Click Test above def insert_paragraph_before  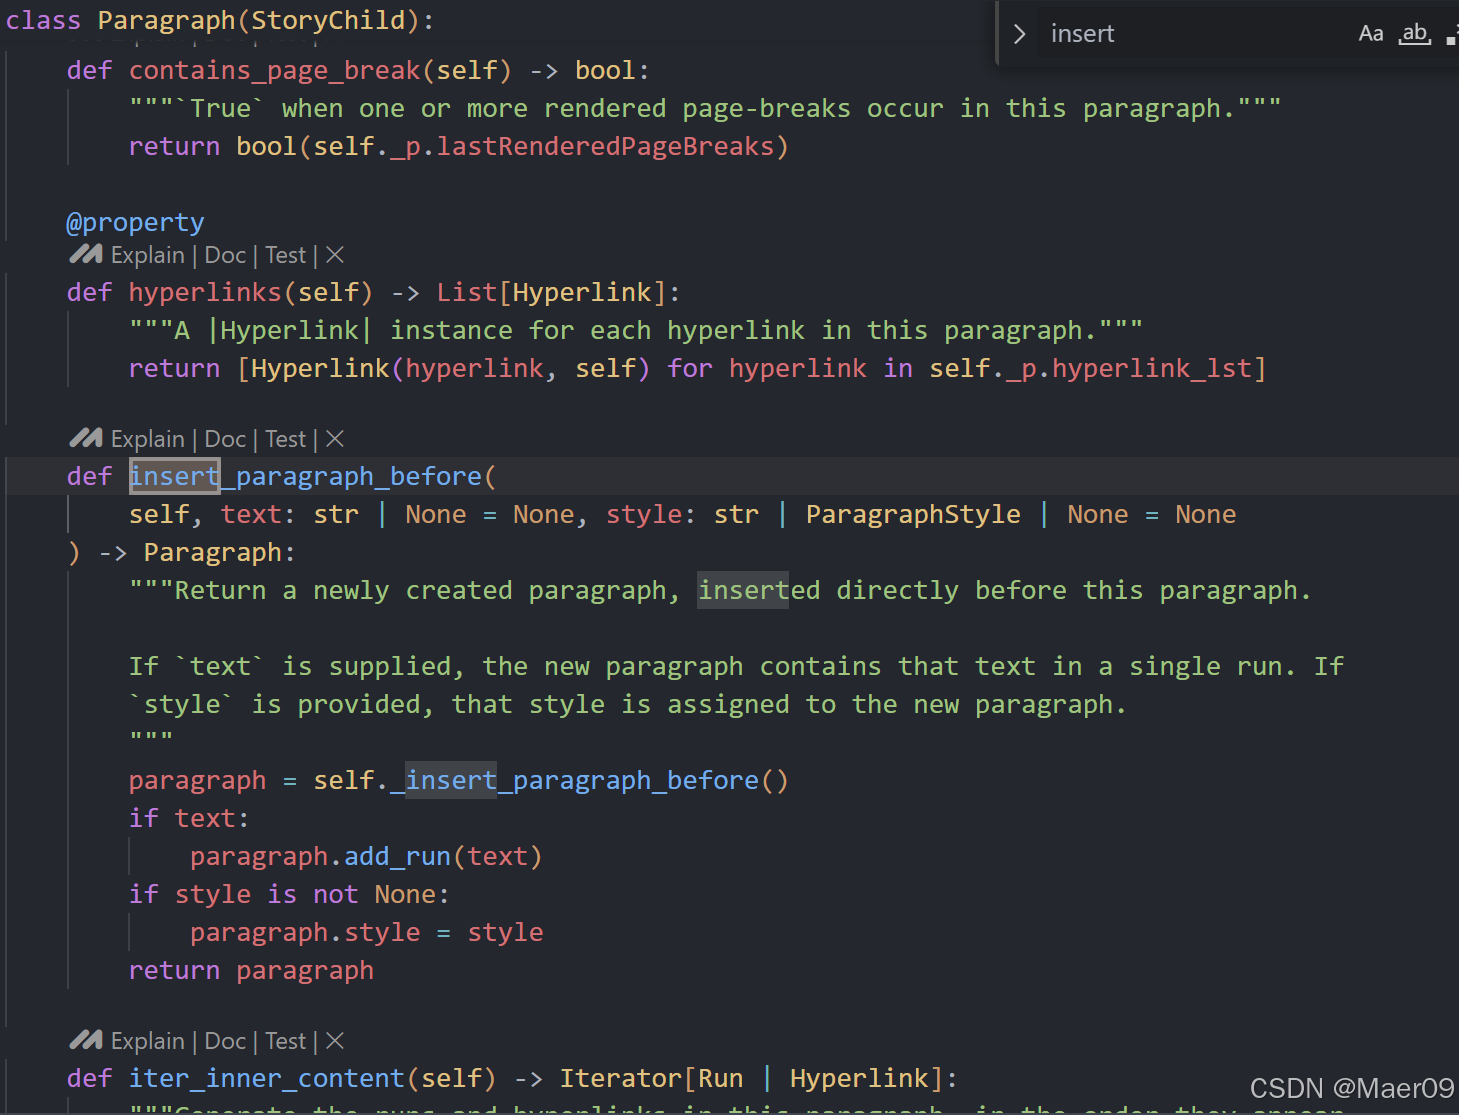pos(286,440)
